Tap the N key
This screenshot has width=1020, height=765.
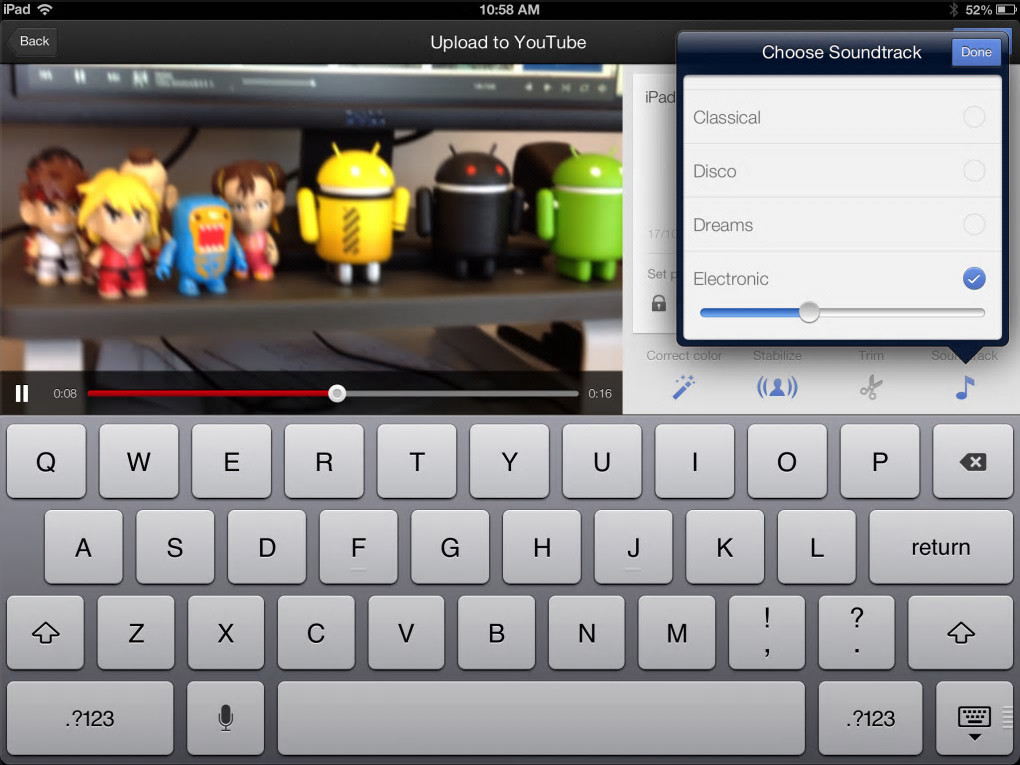[x=587, y=632]
